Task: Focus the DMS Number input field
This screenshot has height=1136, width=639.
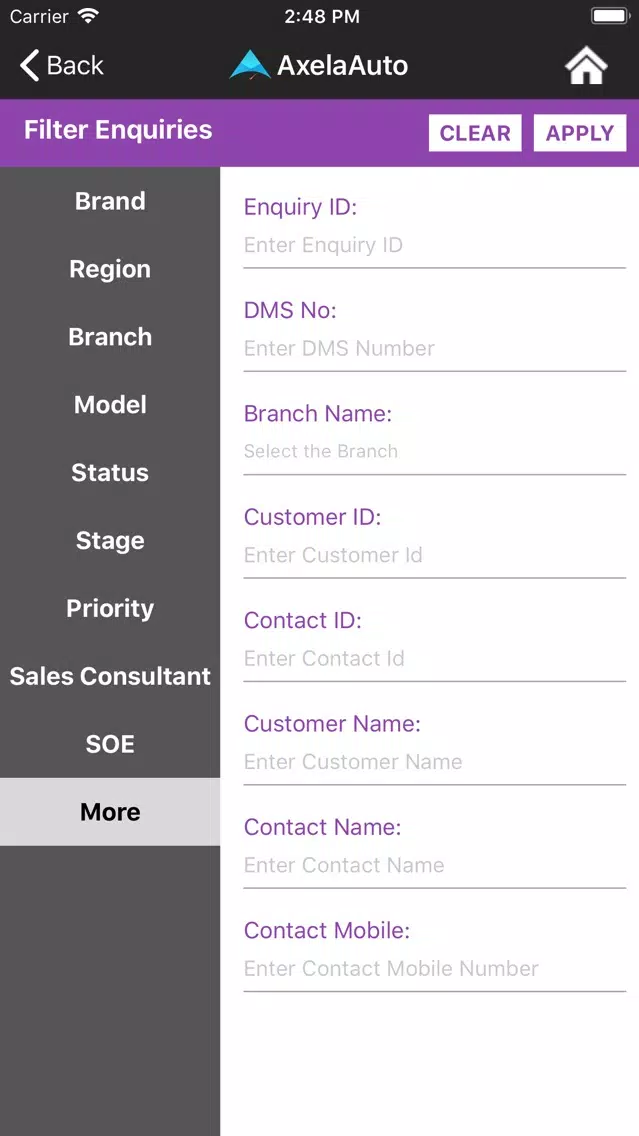Action: click(x=435, y=348)
